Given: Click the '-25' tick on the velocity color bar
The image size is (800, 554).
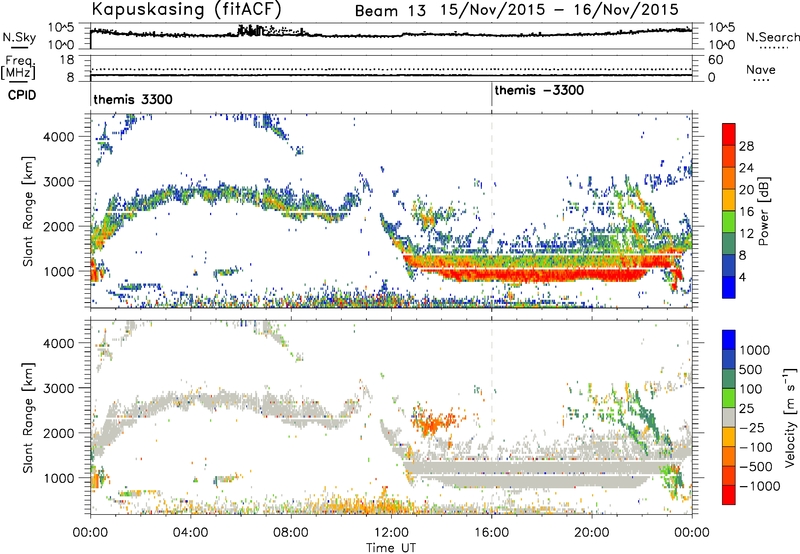Looking at the screenshot, I should [x=752, y=427].
